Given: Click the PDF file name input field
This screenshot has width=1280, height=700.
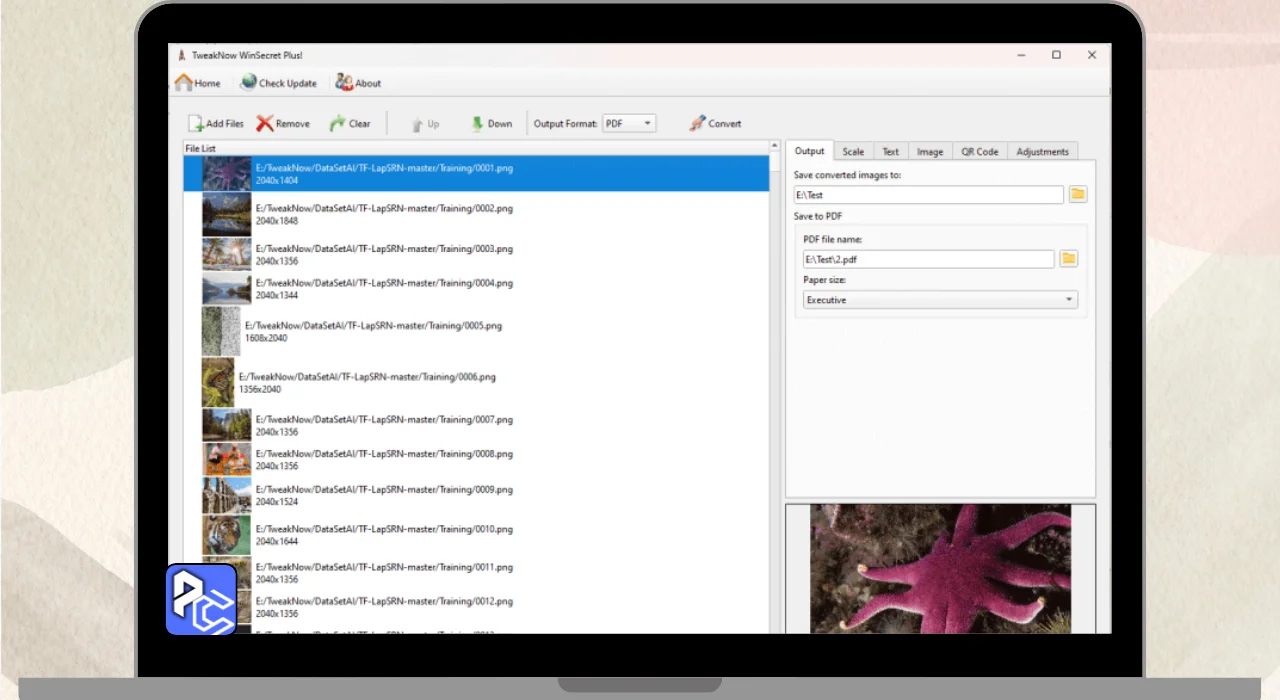Looking at the screenshot, I should [927, 259].
